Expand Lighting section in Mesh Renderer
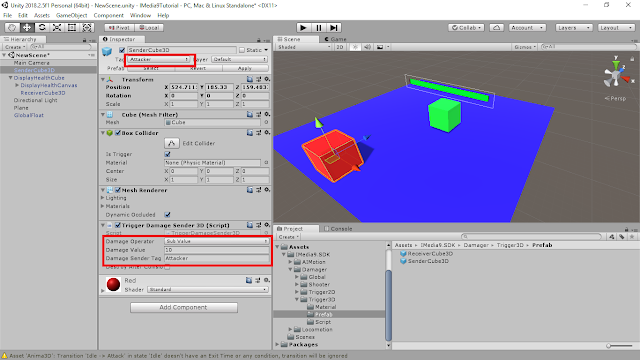Viewport: 640px width, 360px height. tap(103, 198)
